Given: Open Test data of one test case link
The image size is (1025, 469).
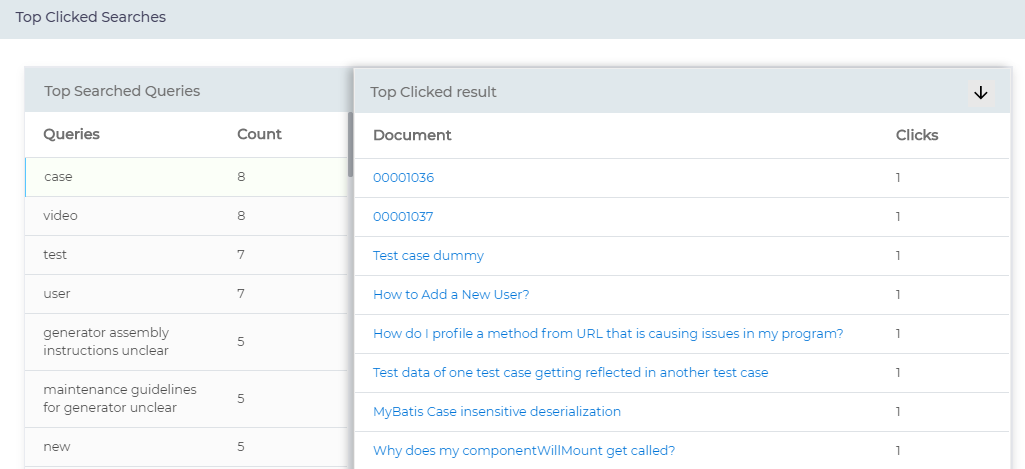Looking at the screenshot, I should pos(570,373).
